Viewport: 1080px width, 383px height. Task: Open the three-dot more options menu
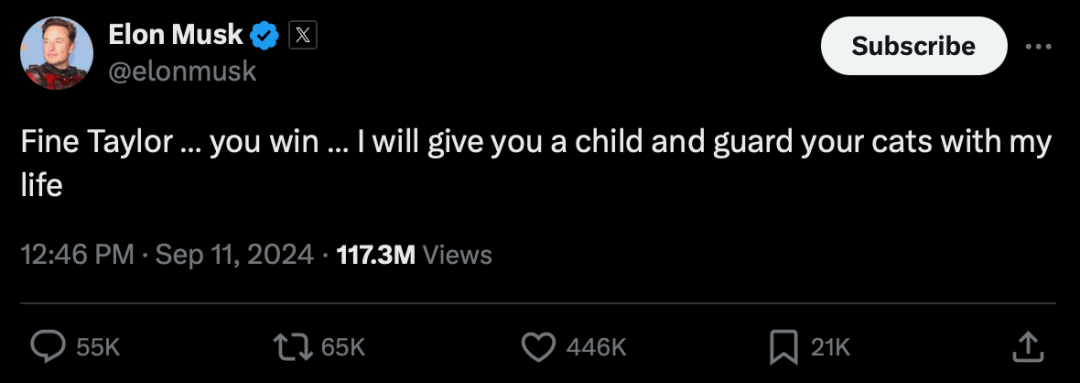tap(1039, 47)
